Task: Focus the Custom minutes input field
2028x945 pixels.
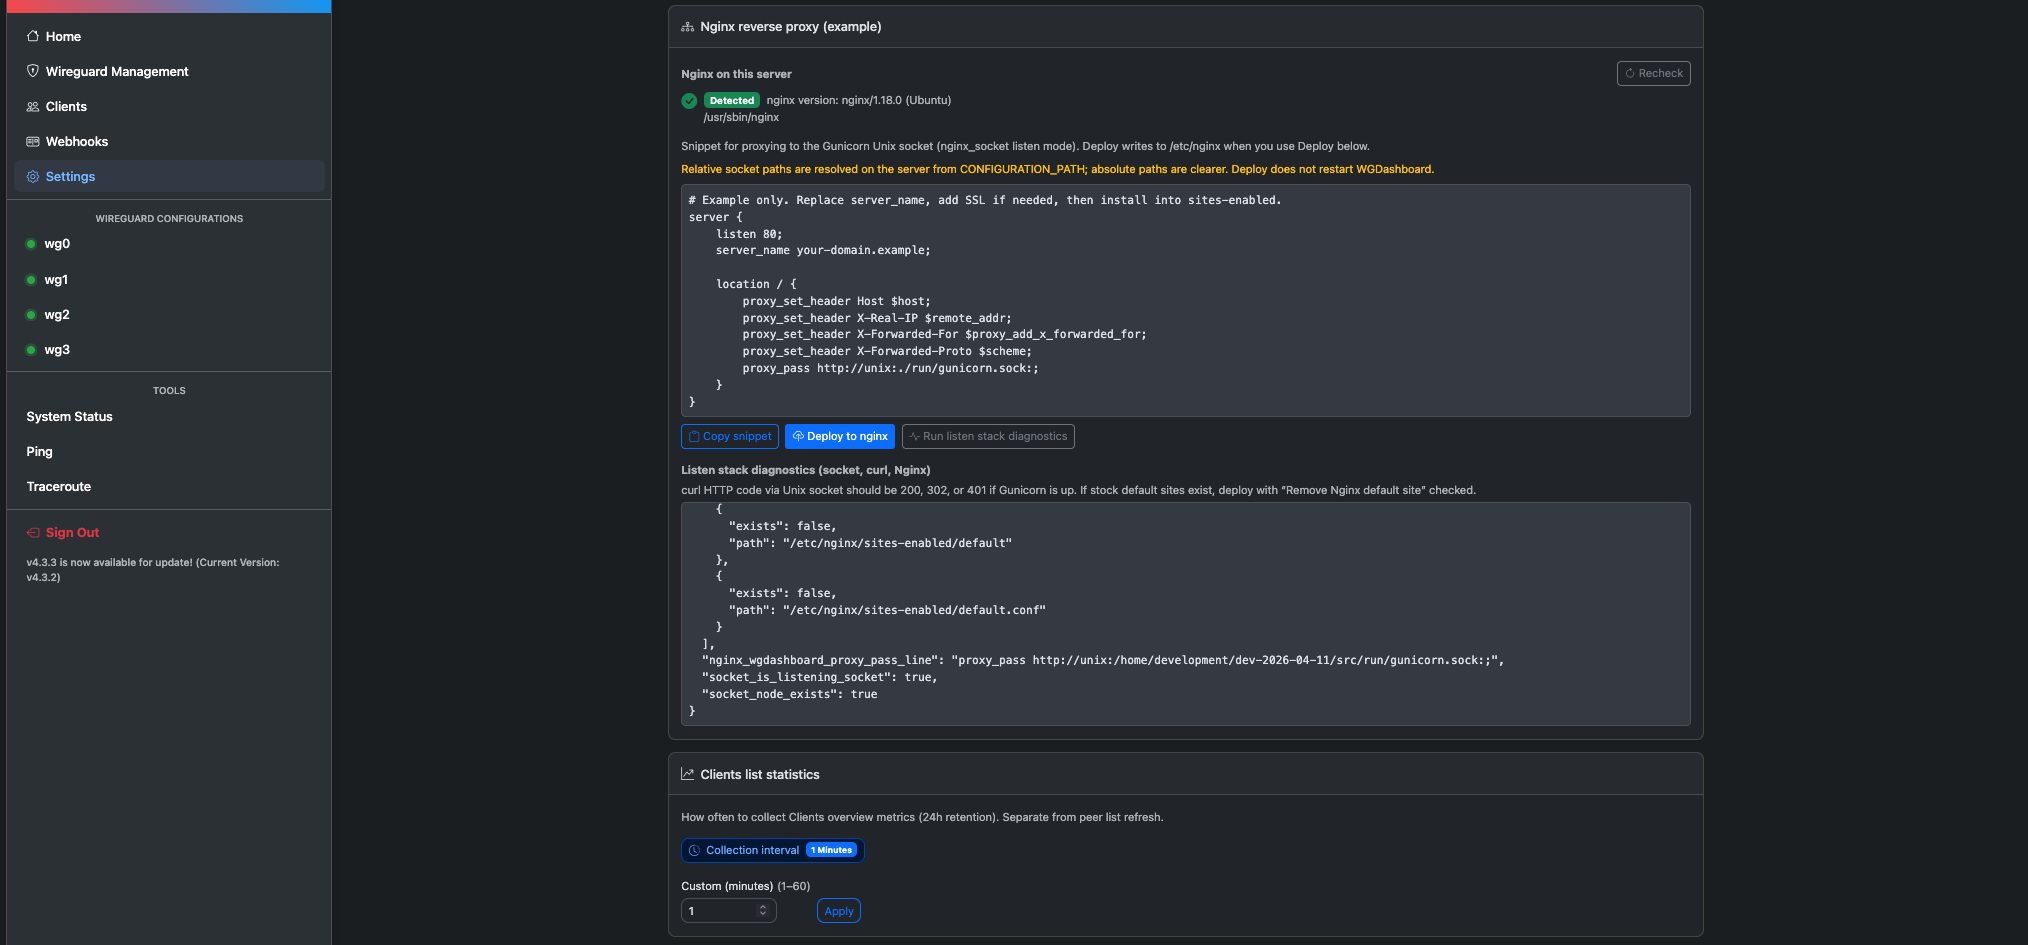Action: (x=729, y=911)
